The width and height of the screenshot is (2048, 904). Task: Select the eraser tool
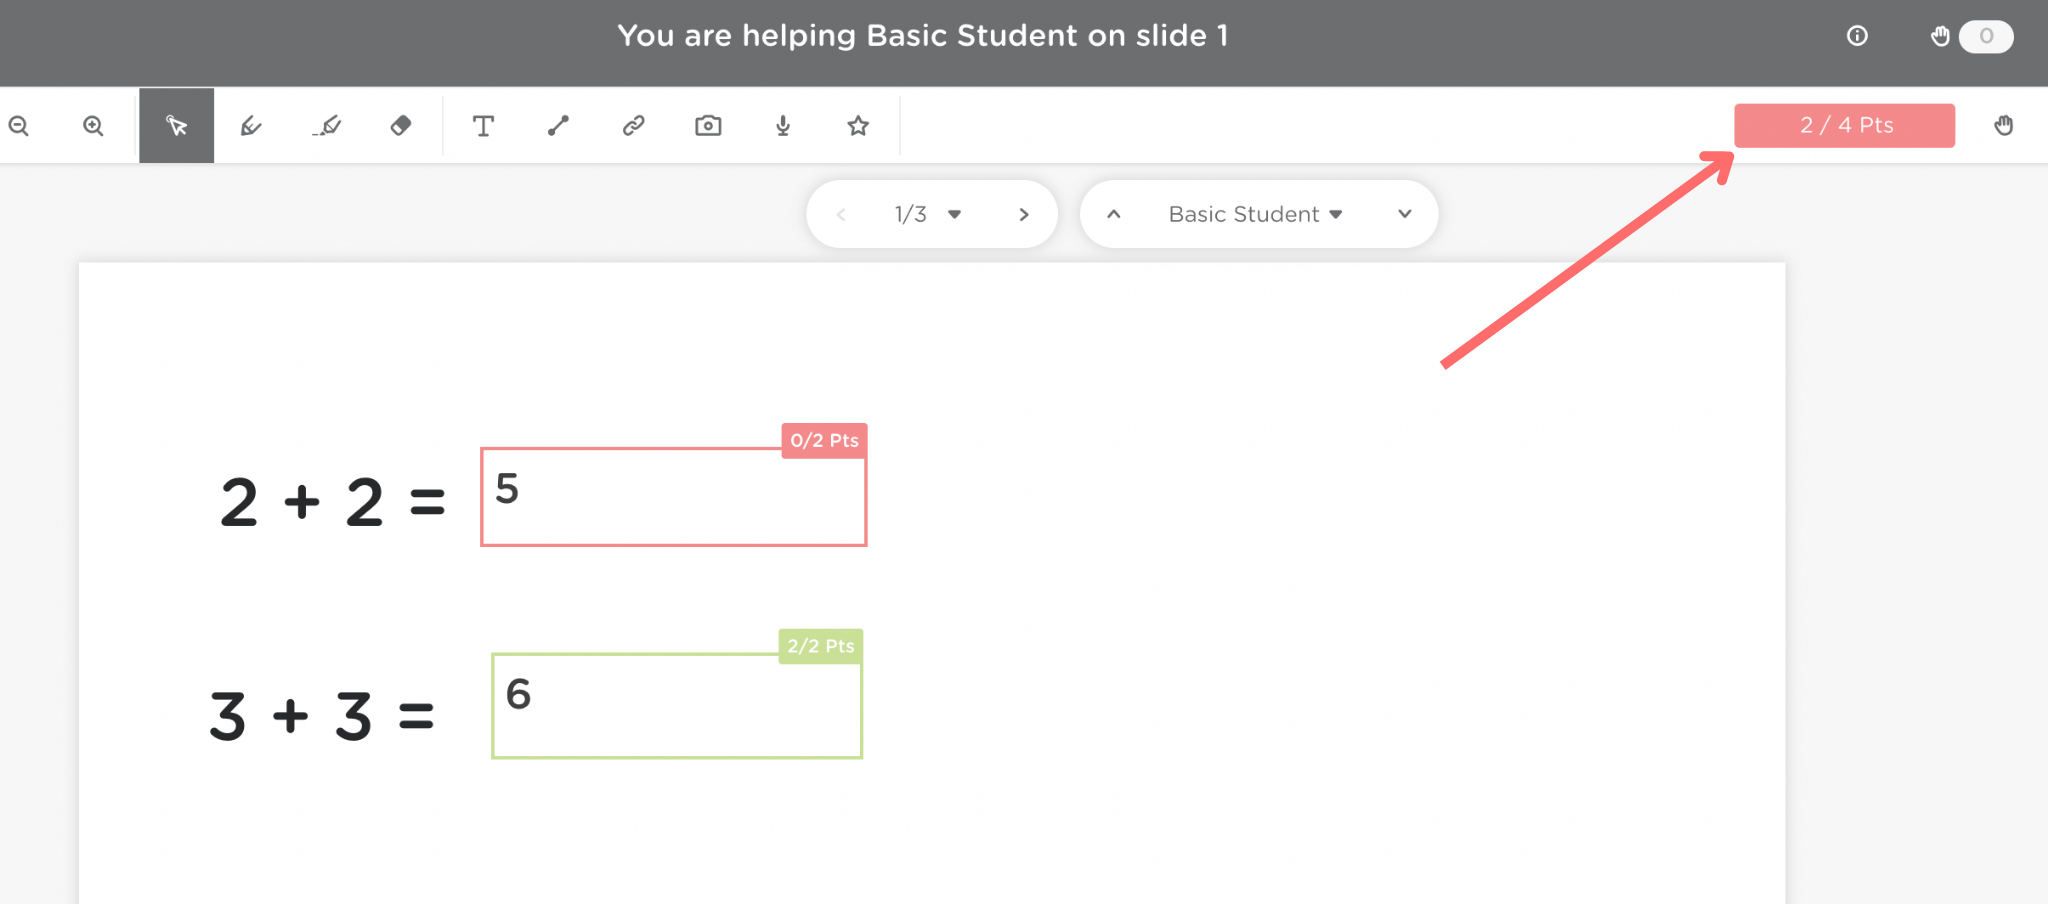[x=401, y=126]
